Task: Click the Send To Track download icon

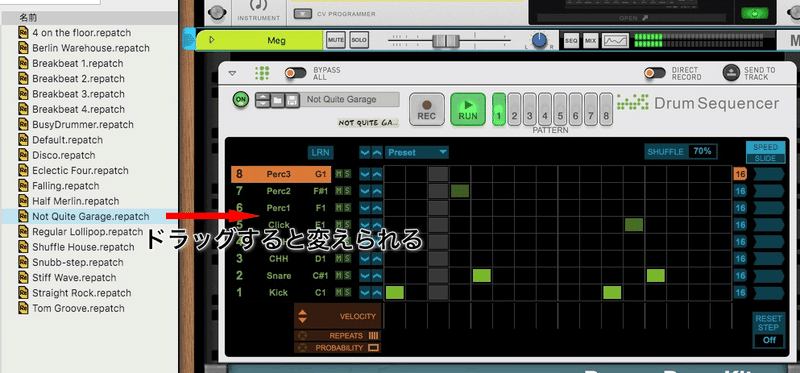Action: point(731,73)
